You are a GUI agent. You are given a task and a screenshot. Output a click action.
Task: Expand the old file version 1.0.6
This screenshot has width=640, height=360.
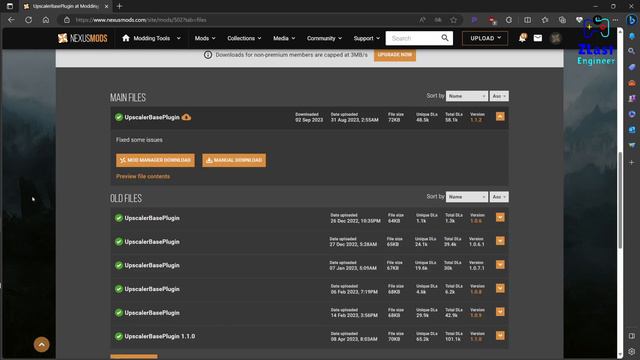coord(500,217)
